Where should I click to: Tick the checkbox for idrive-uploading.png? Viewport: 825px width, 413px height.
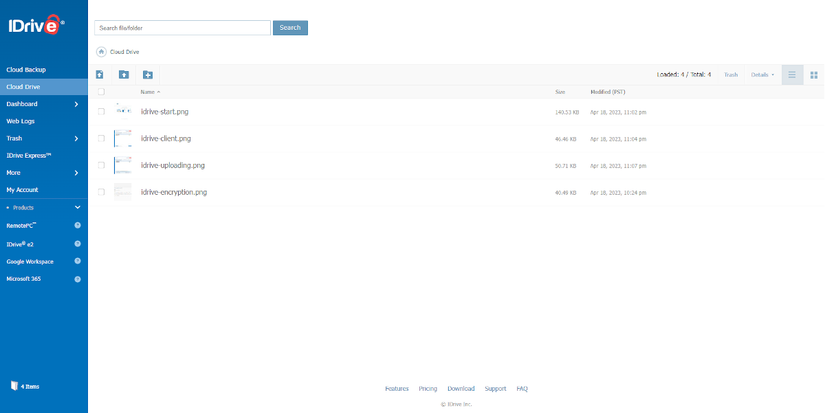click(x=101, y=165)
